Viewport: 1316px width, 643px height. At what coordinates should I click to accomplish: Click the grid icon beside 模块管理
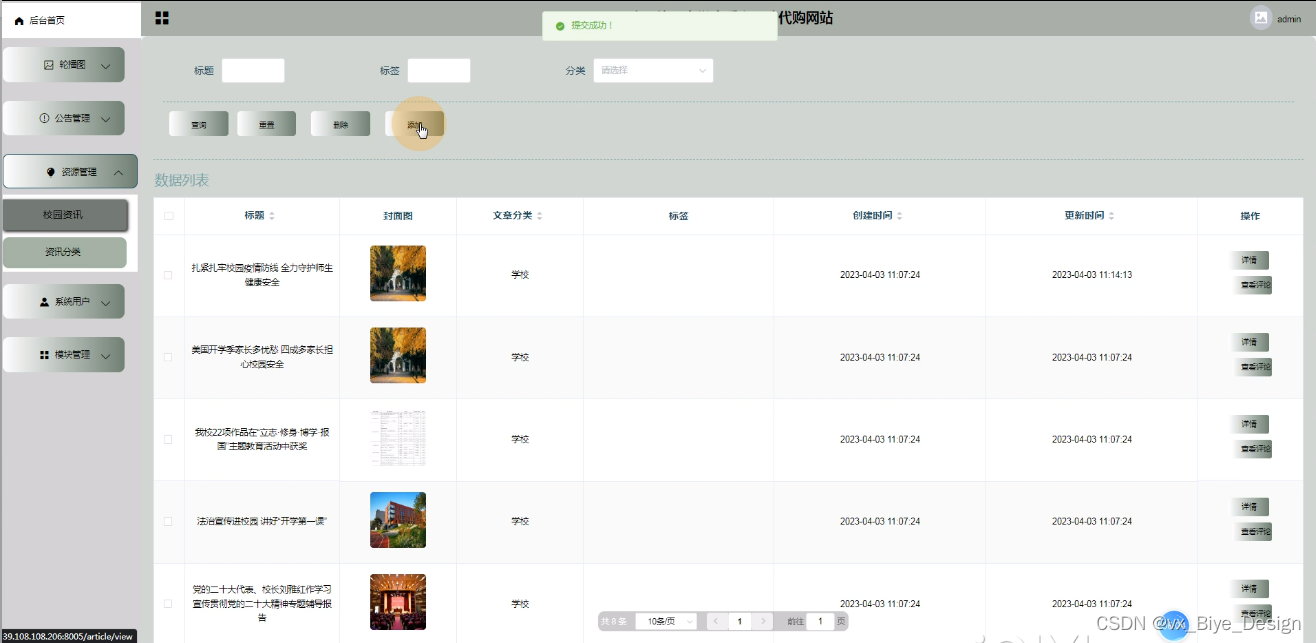[44, 355]
